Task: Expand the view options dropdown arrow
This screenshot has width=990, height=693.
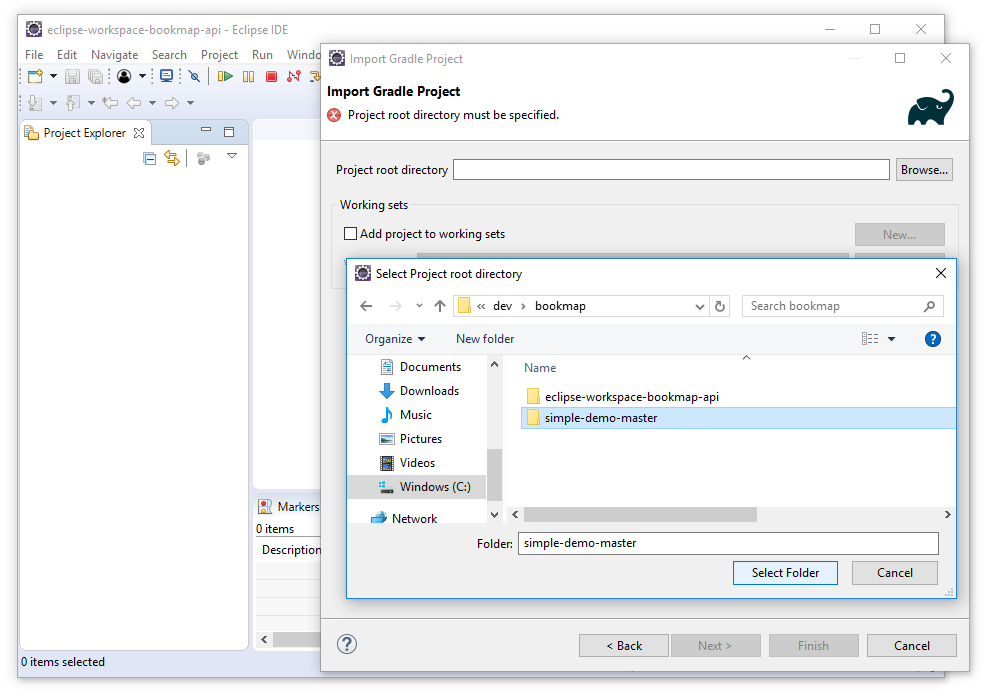Action: click(892, 339)
